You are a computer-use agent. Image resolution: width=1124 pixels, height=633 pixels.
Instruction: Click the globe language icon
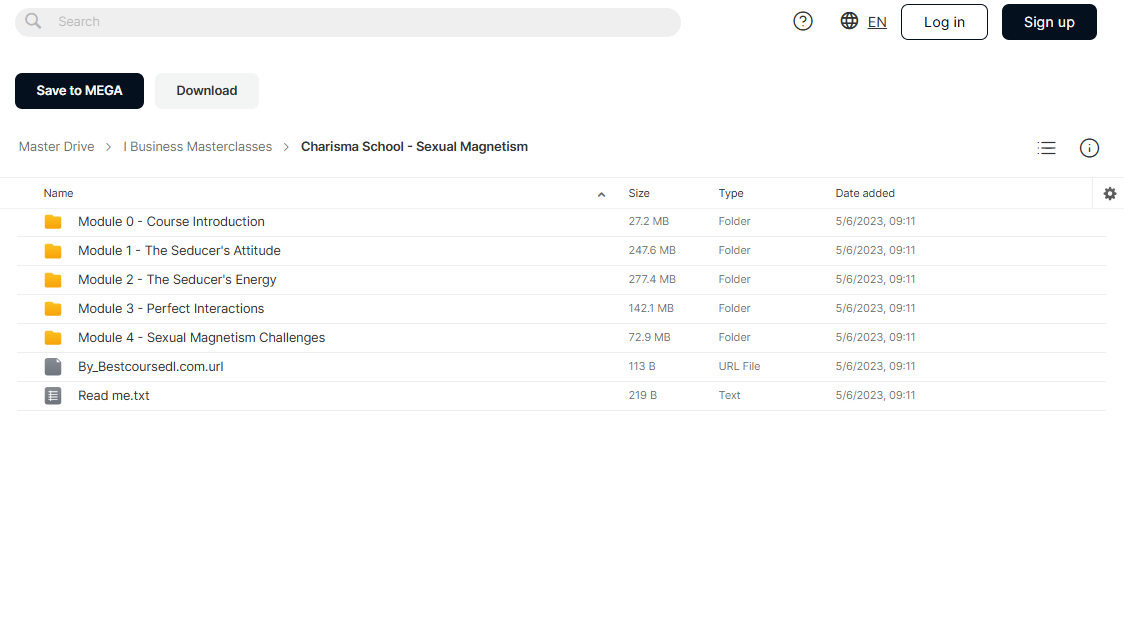[x=849, y=21]
